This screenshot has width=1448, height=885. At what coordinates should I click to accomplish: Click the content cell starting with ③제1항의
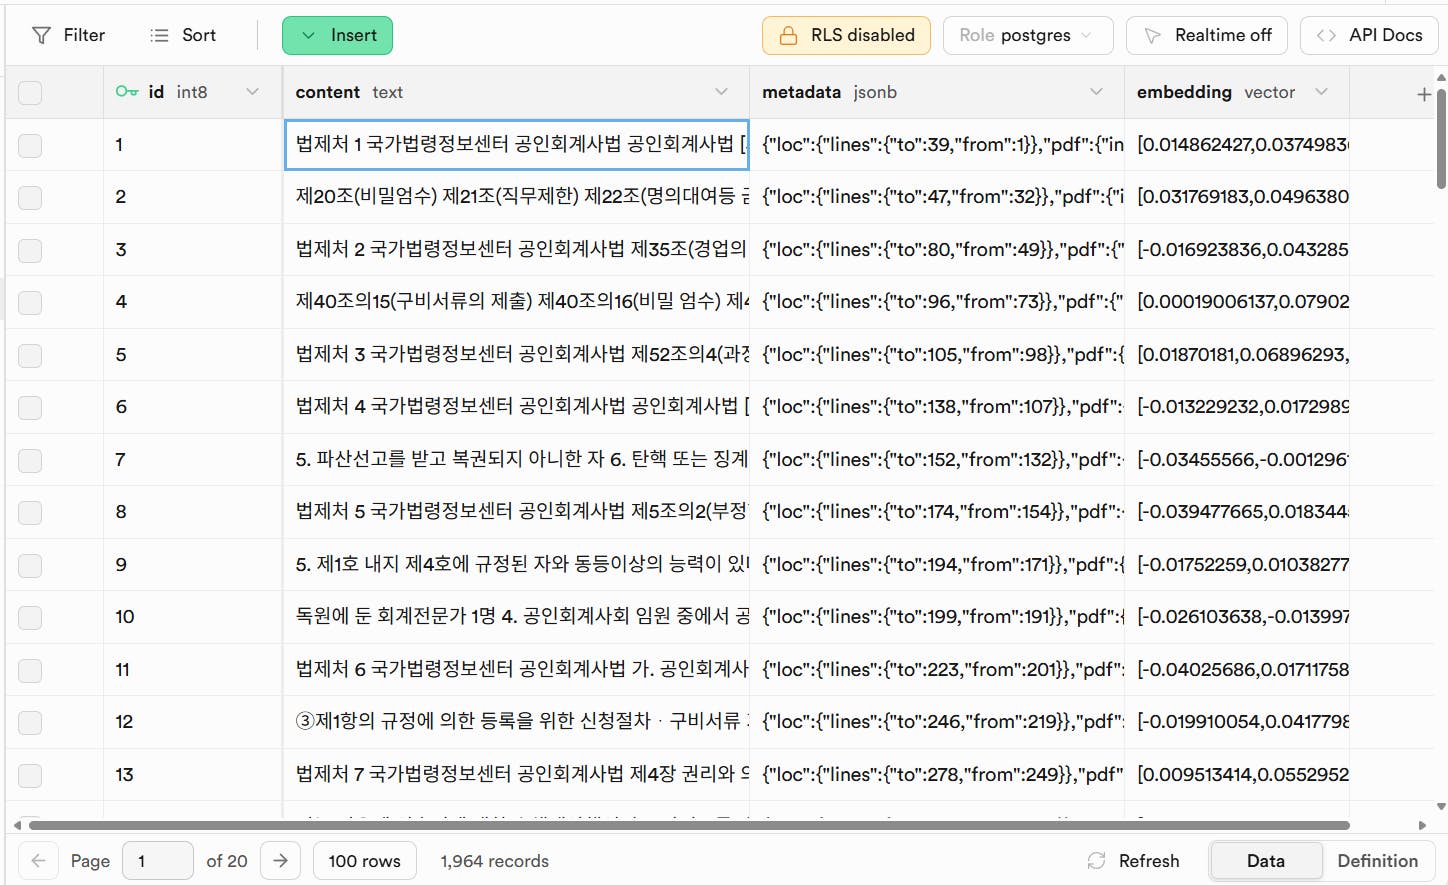coord(517,722)
